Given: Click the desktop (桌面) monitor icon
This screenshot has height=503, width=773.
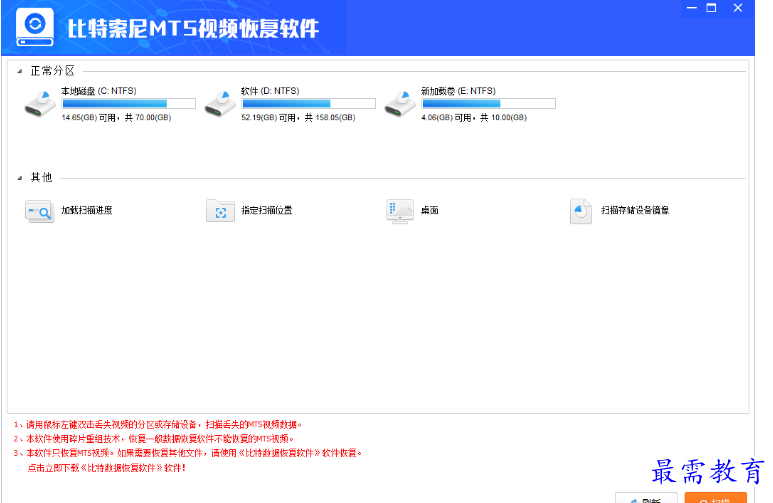Looking at the screenshot, I should coord(400,211).
